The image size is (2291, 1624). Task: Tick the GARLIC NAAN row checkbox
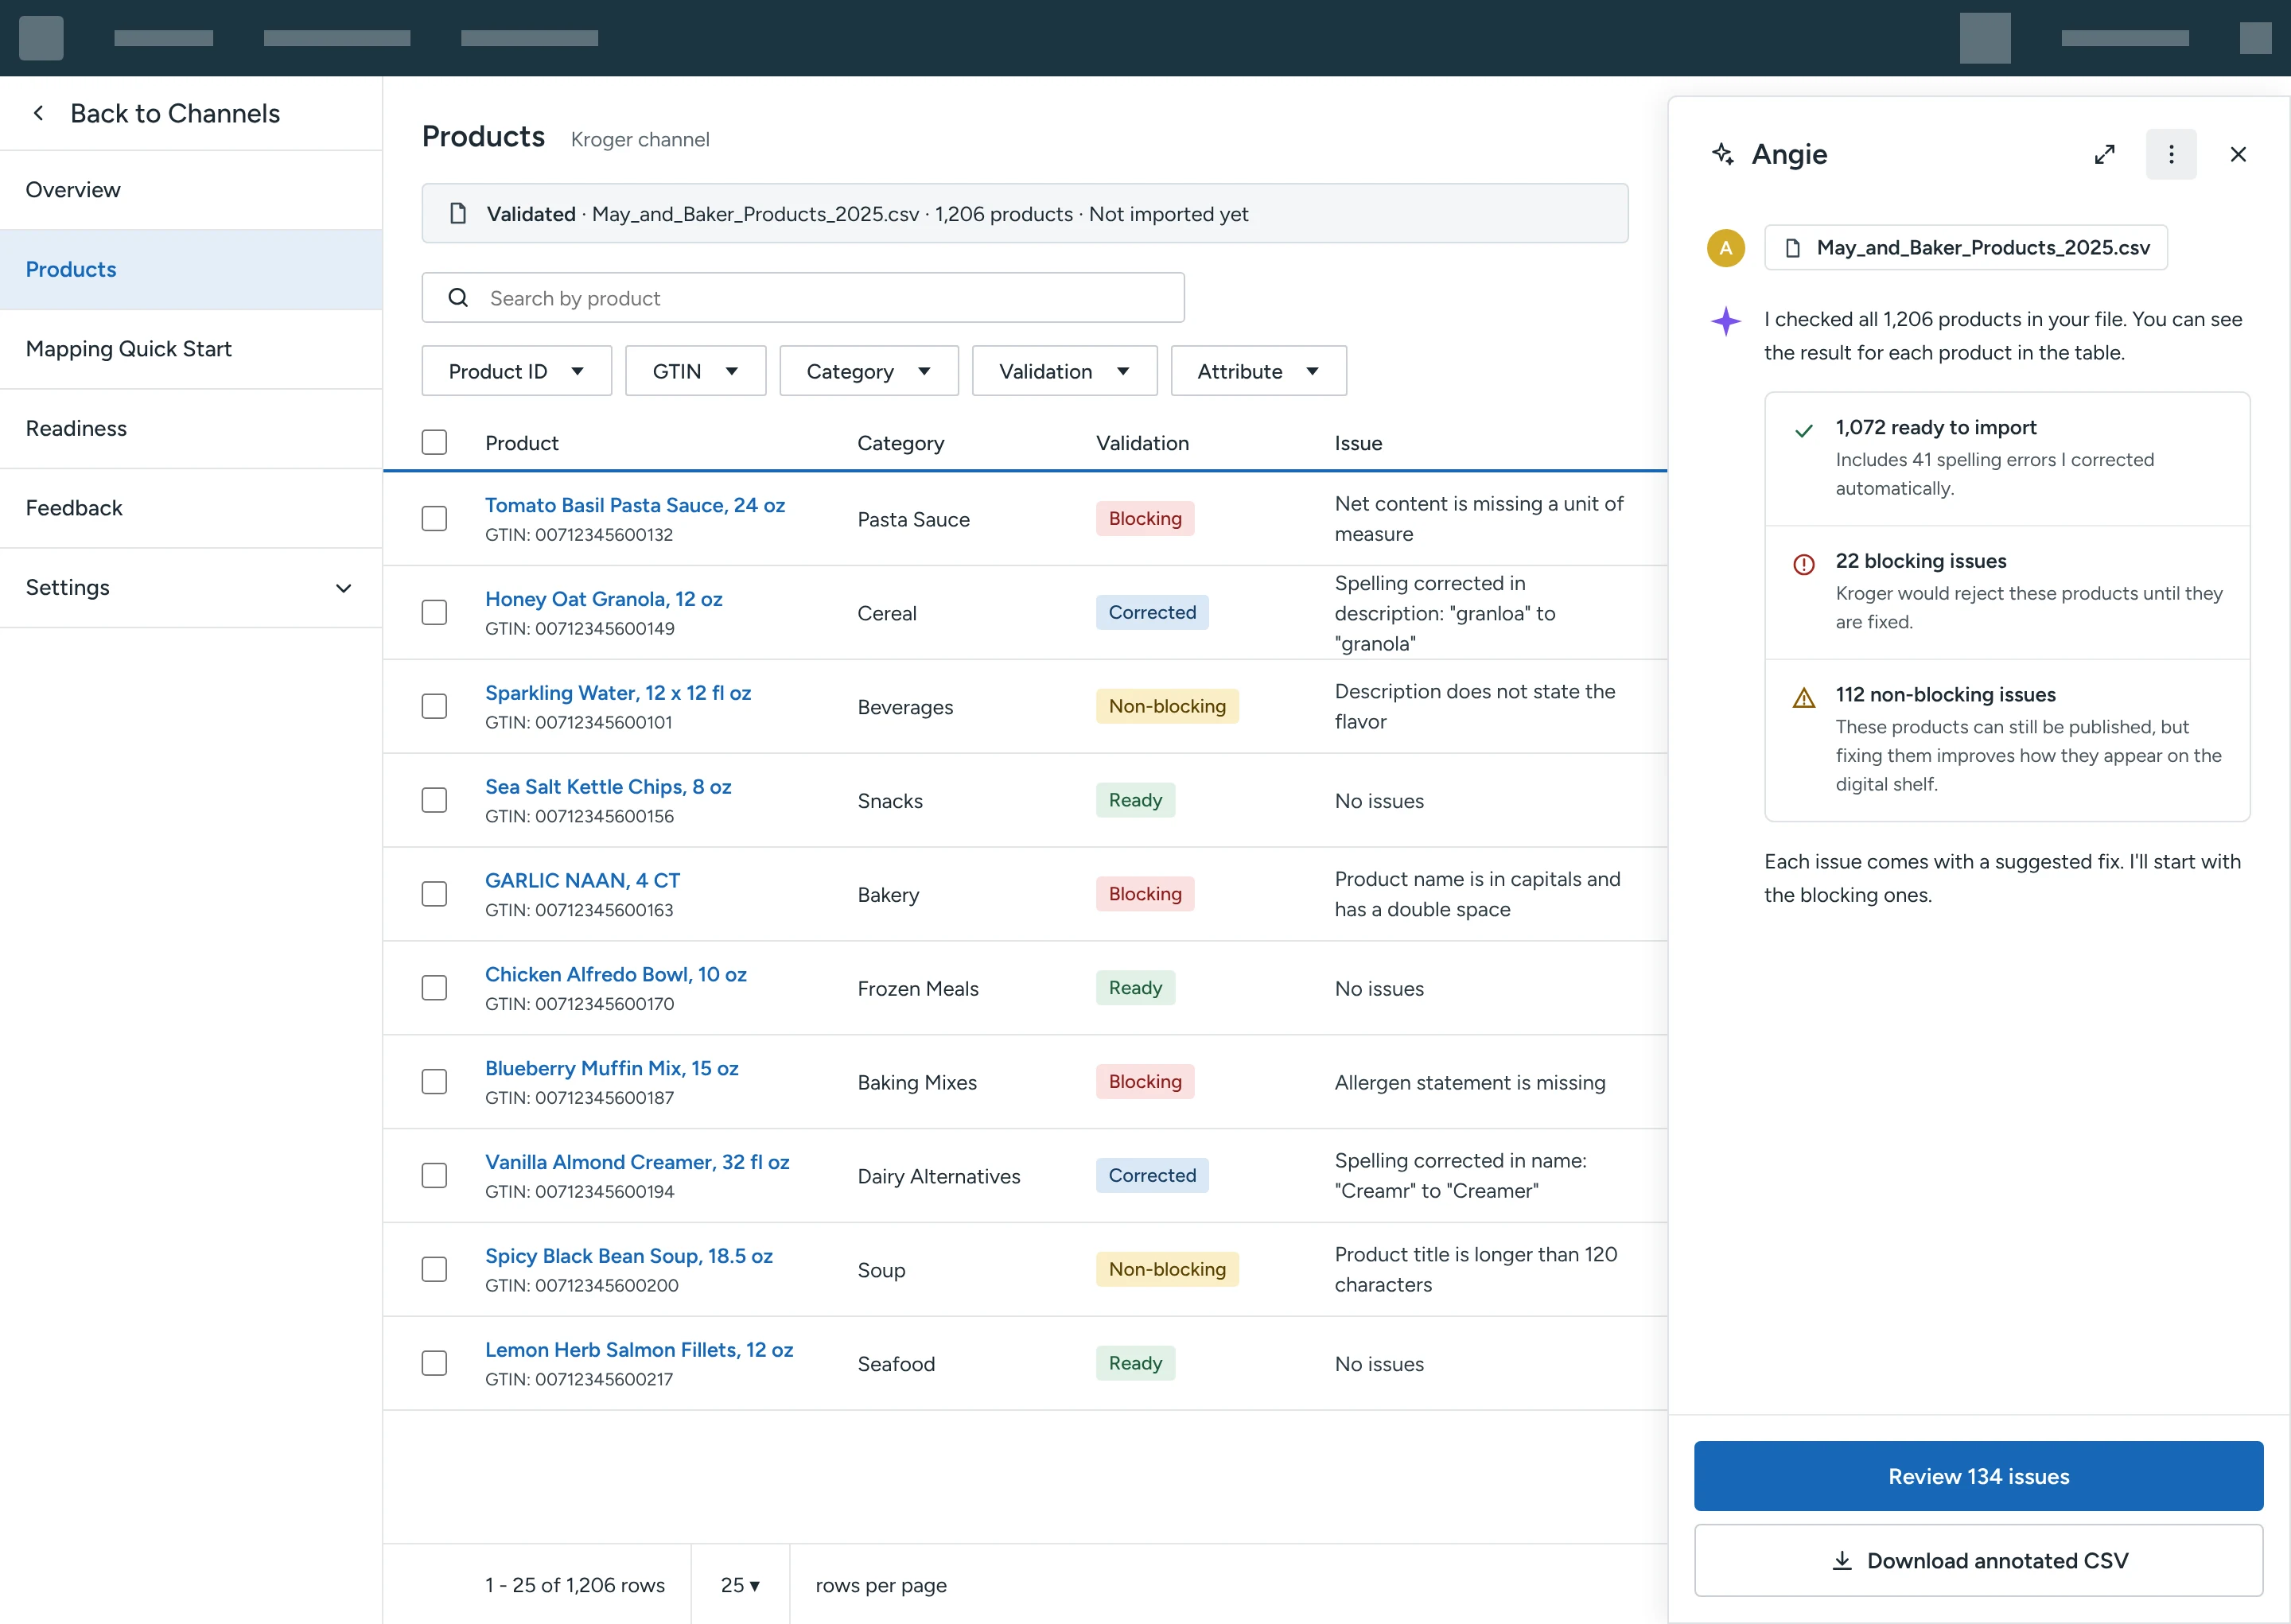[434, 894]
